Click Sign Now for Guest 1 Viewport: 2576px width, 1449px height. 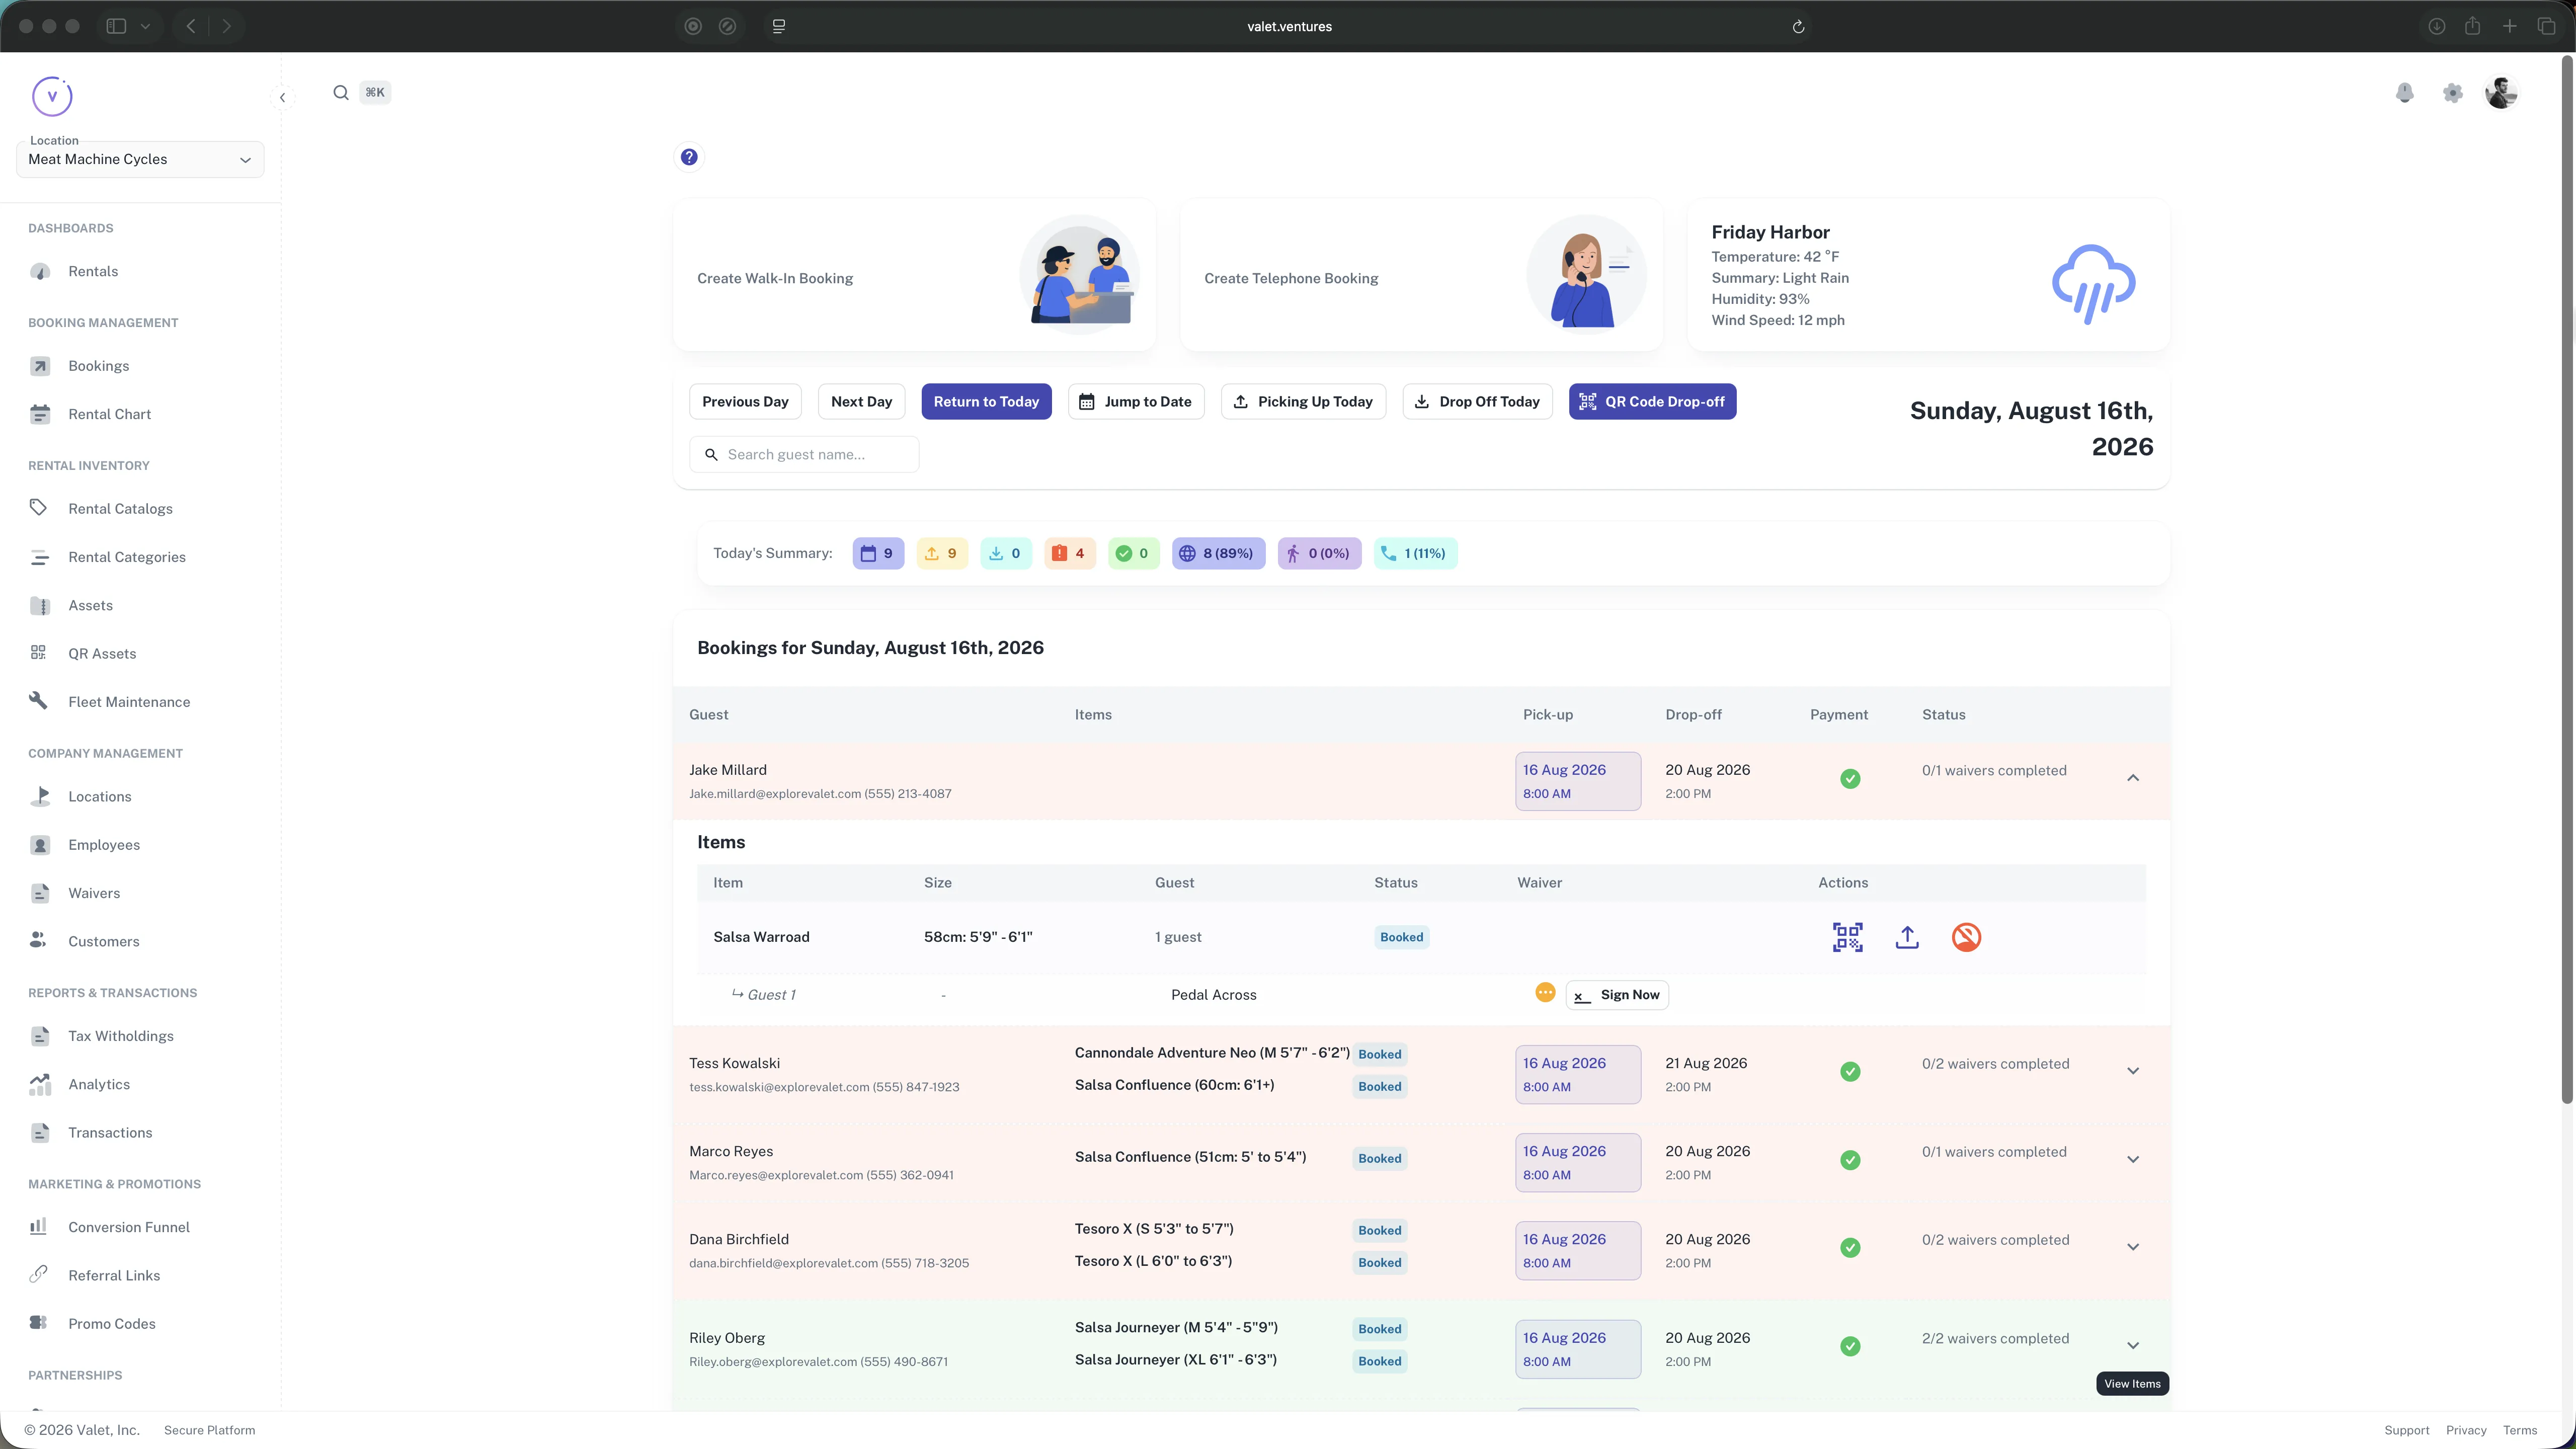point(1617,994)
